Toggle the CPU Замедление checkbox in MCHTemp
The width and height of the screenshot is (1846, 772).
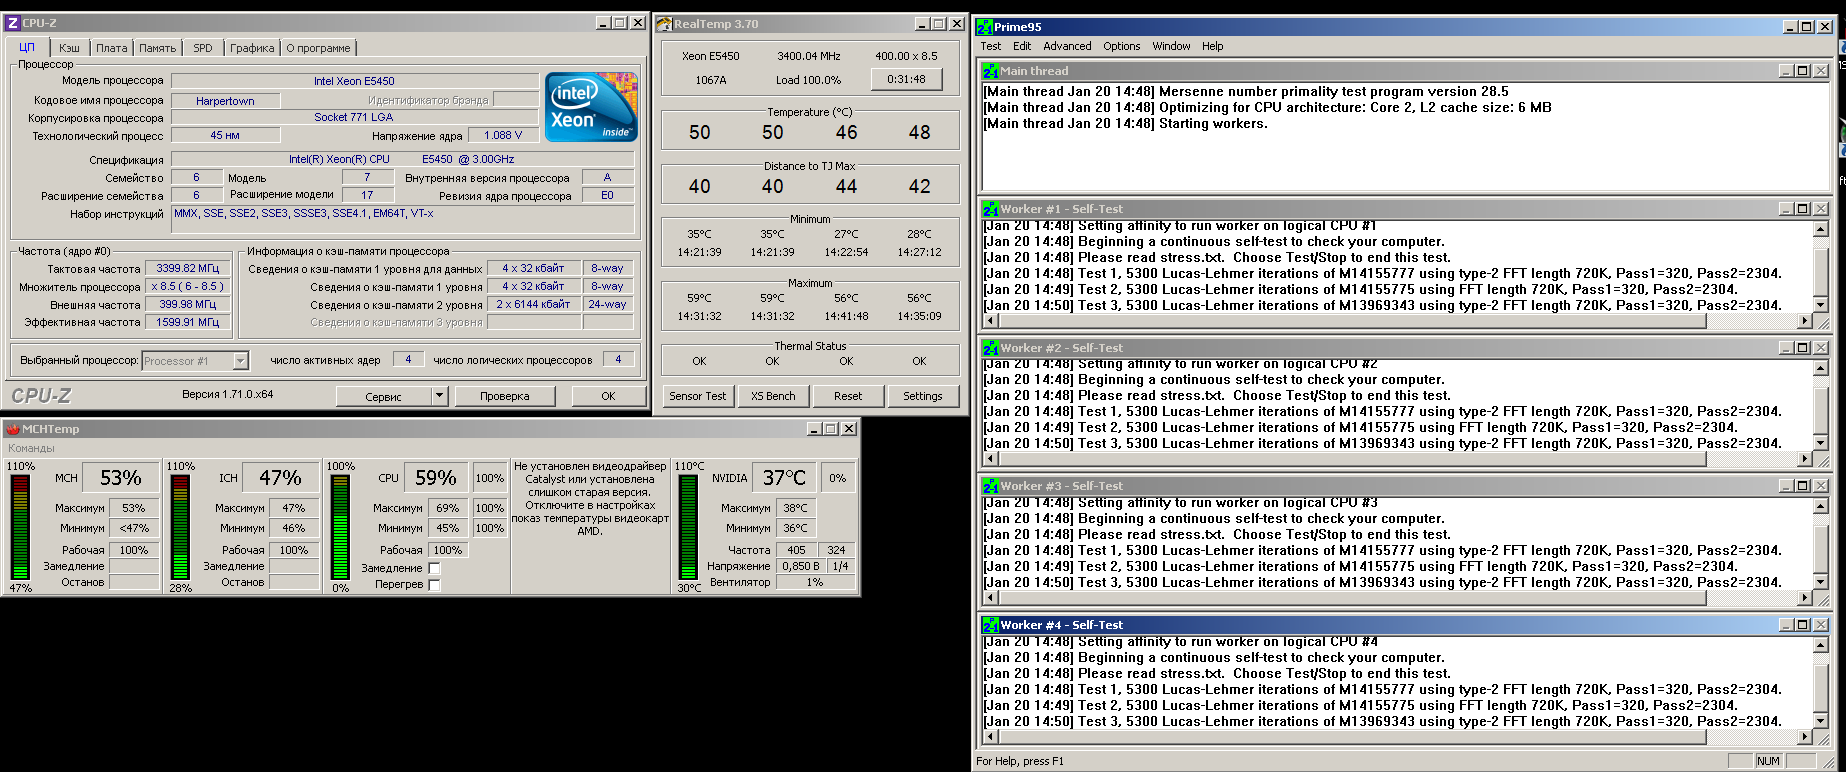(434, 568)
